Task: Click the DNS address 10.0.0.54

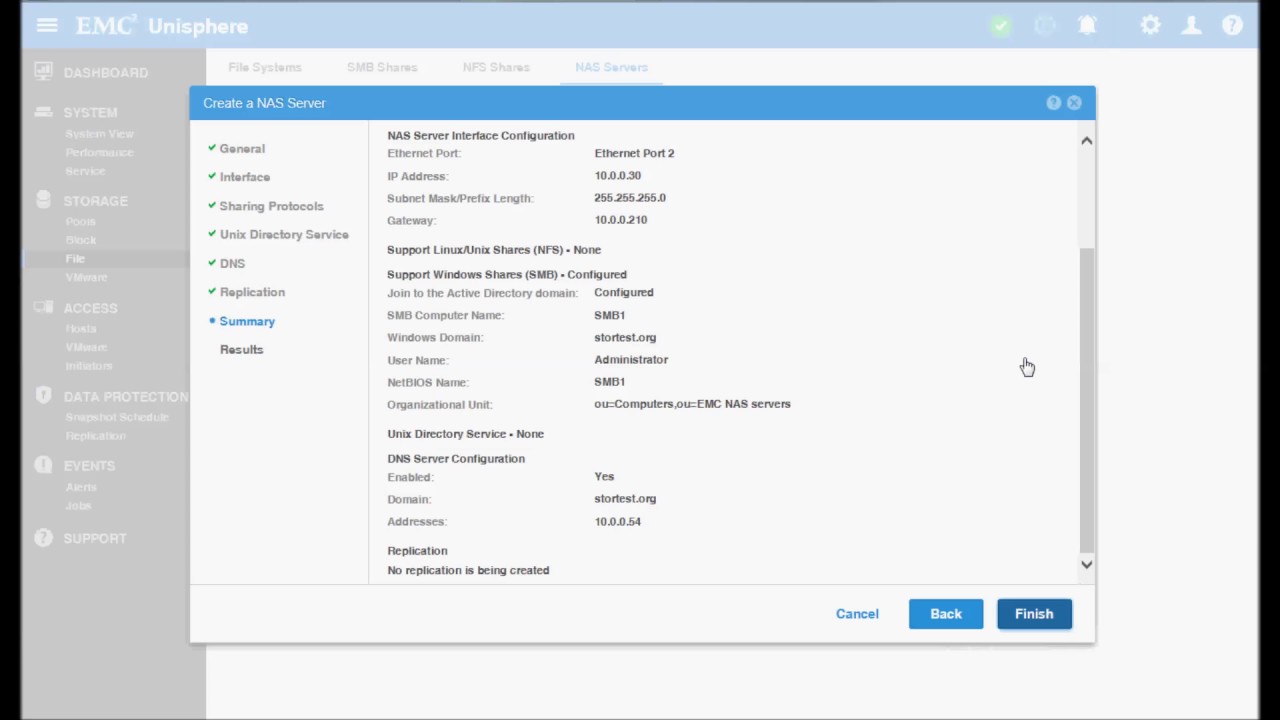Action: [x=618, y=521]
